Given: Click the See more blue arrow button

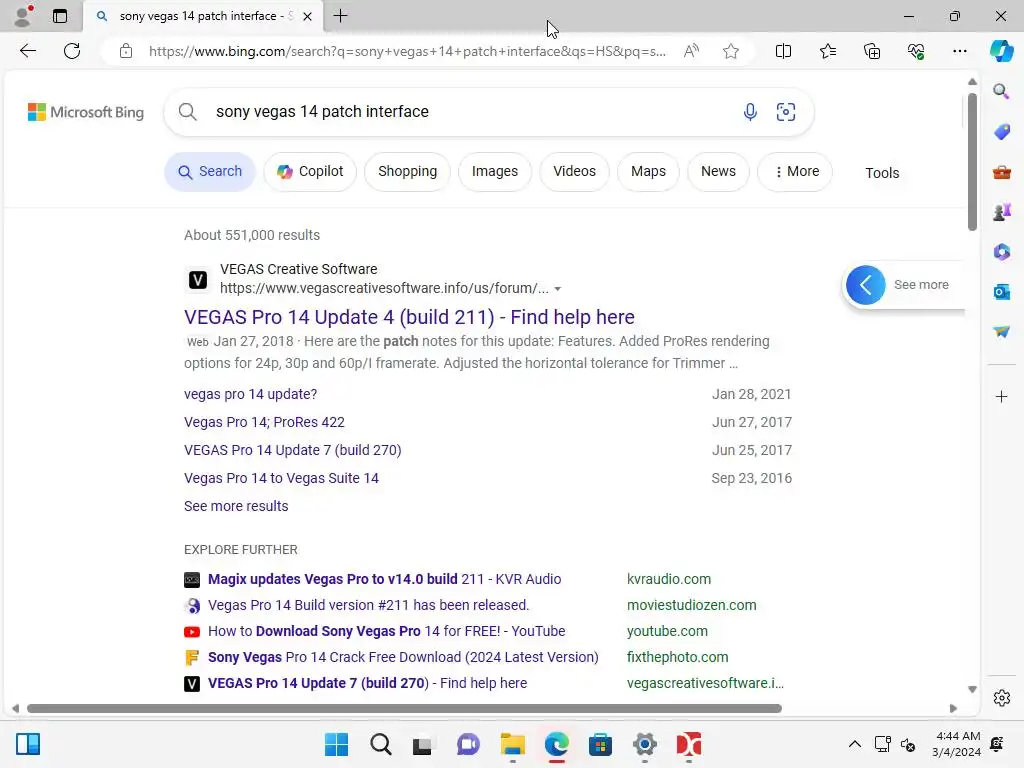Looking at the screenshot, I should click(865, 285).
